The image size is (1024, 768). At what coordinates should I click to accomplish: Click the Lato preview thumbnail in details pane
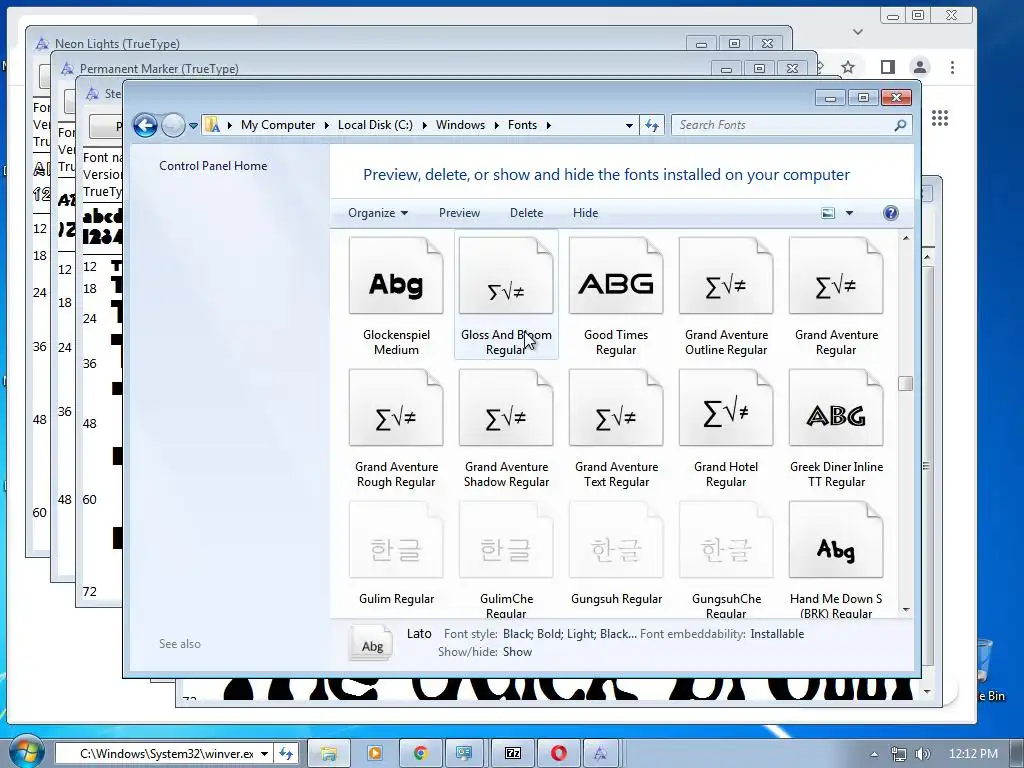click(x=371, y=643)
